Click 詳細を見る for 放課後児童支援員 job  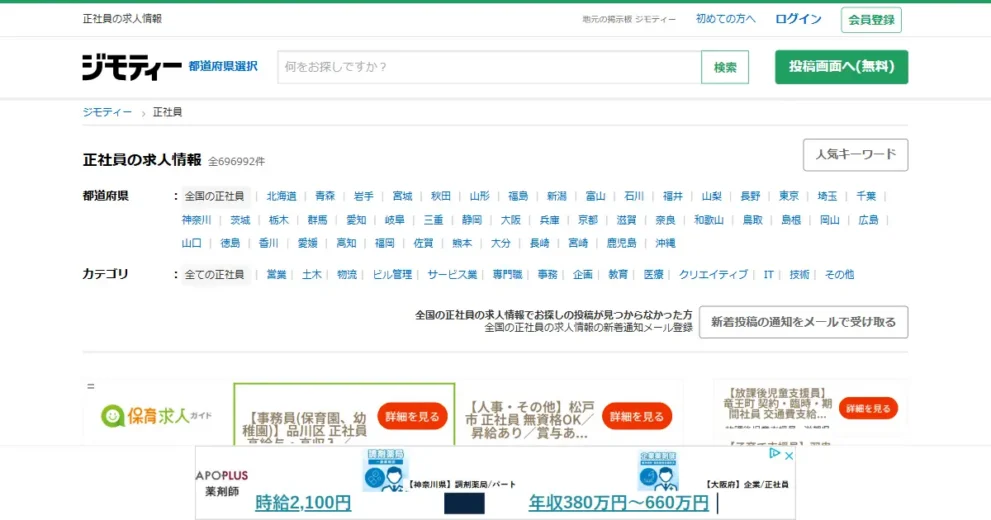pyautogui.click(x=868, y=409)
